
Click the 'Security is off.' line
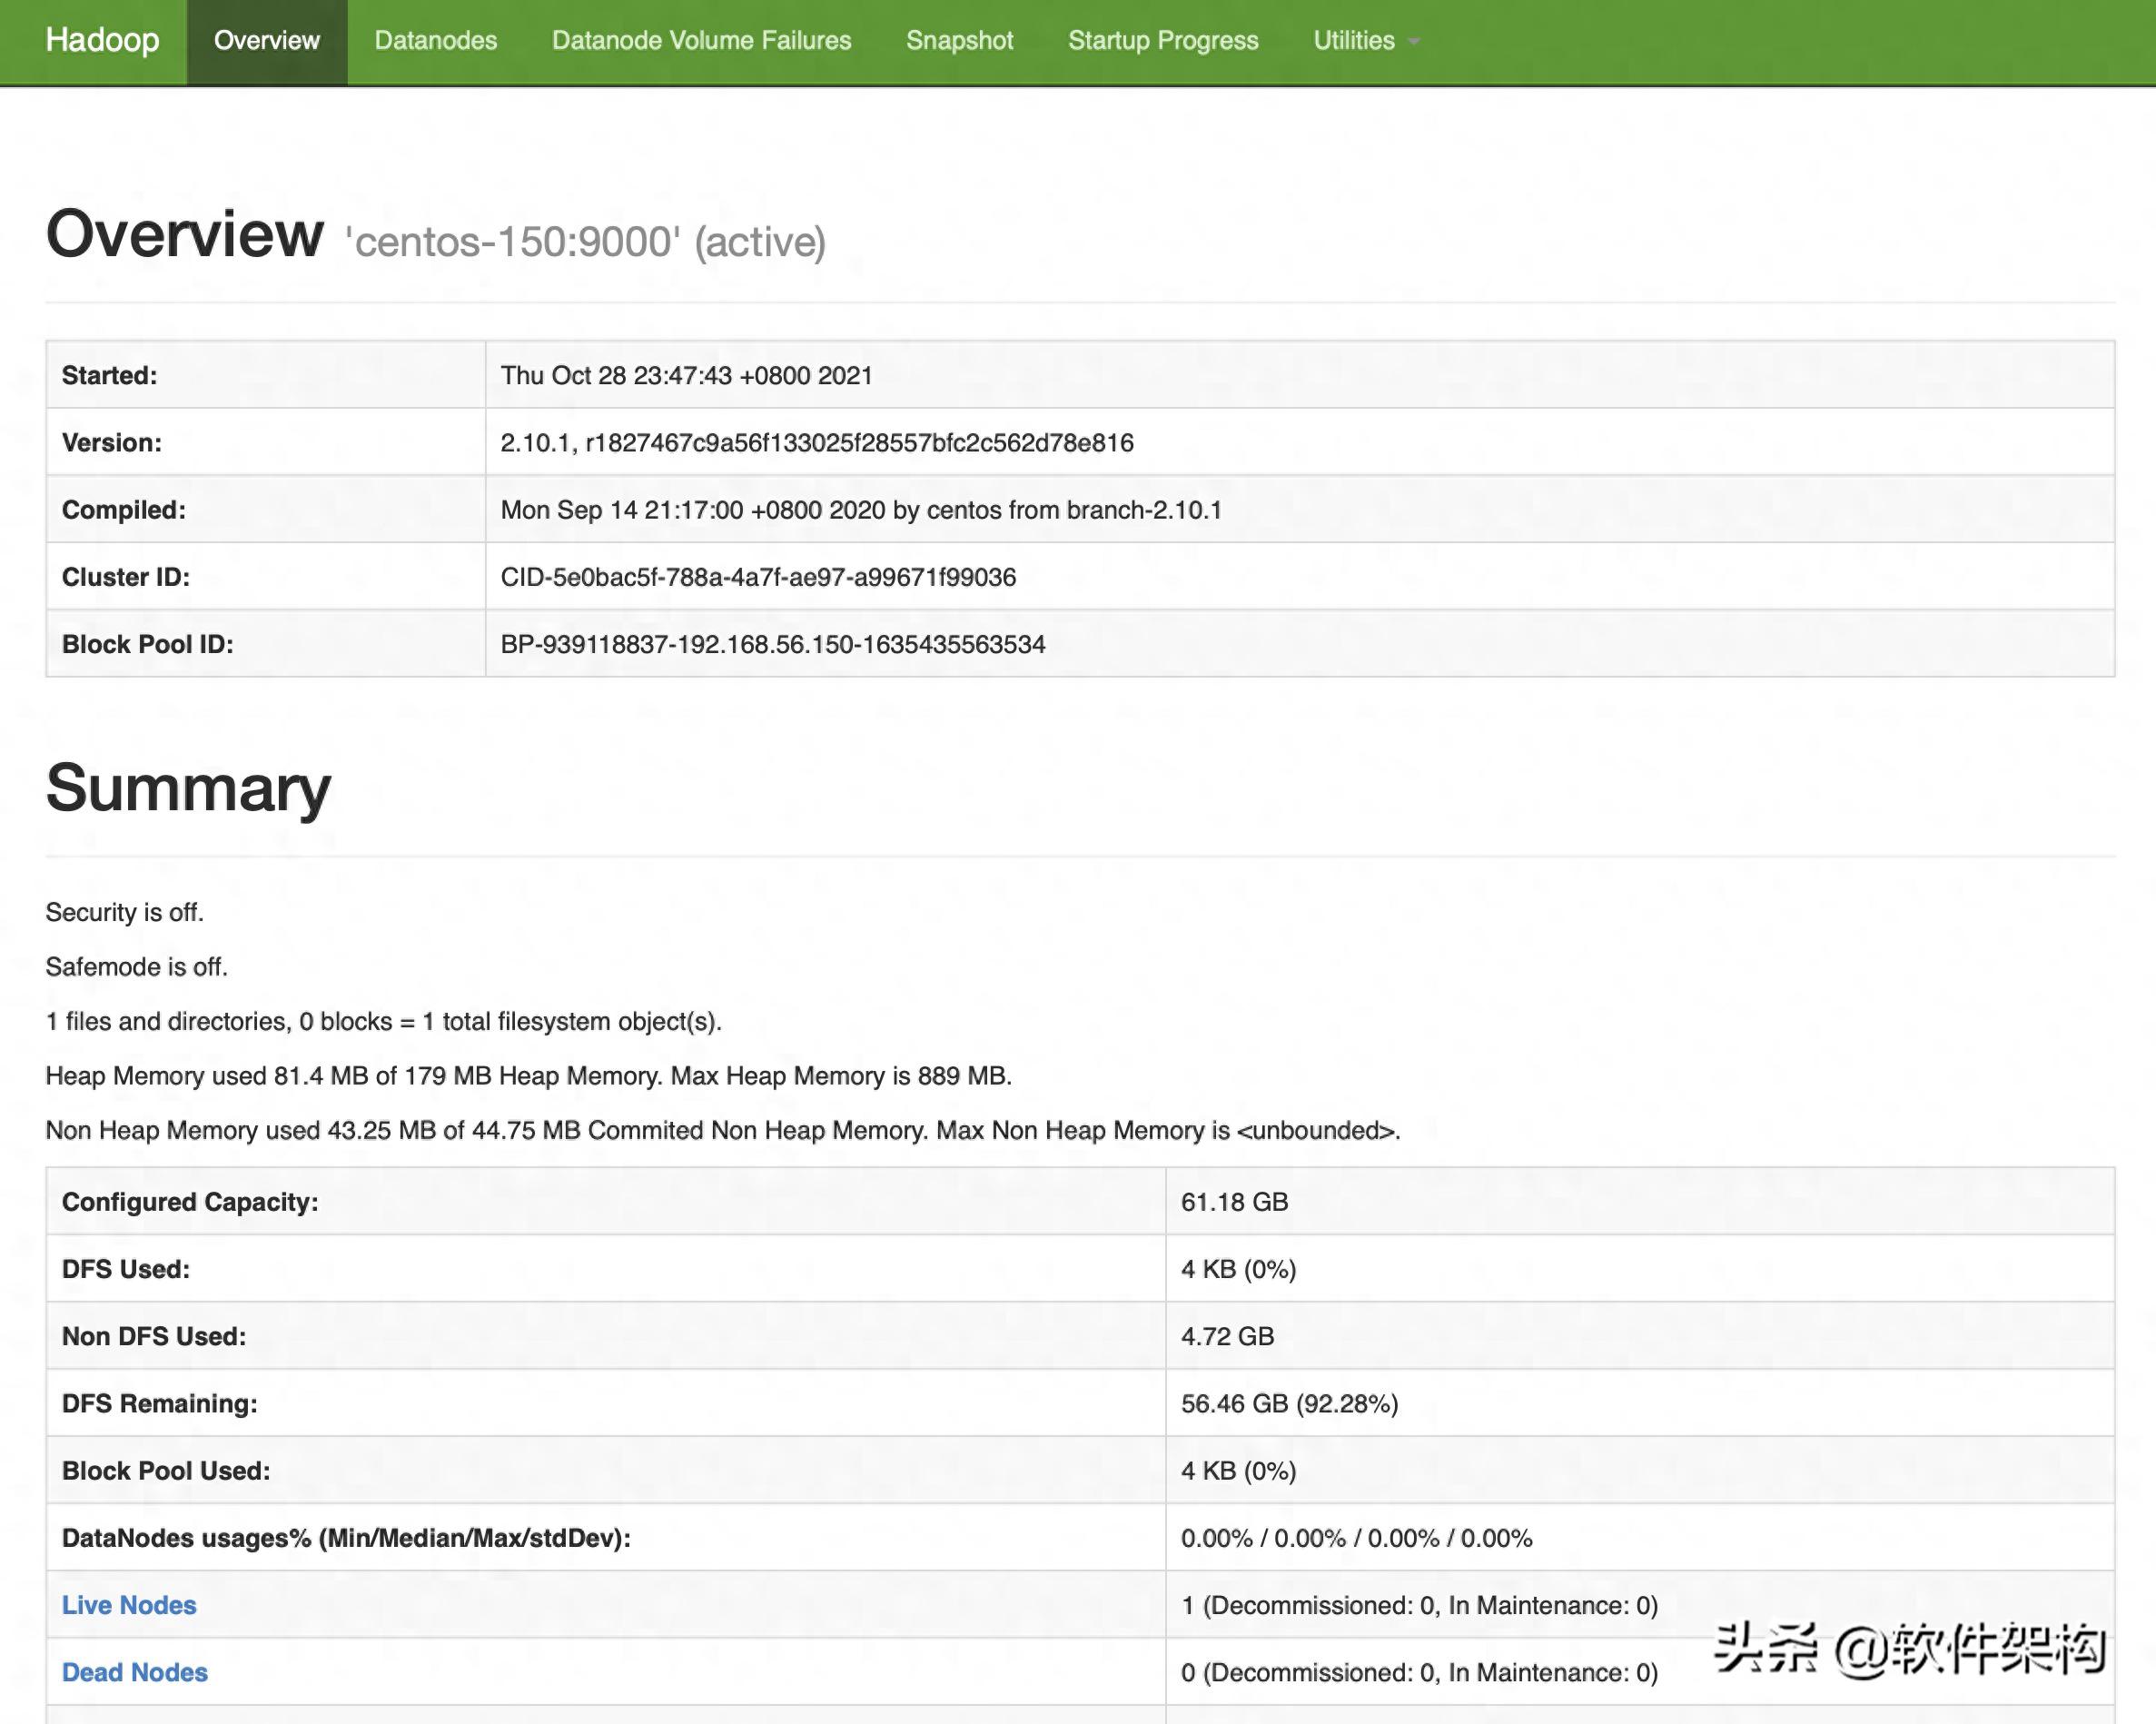coord(124,912)
